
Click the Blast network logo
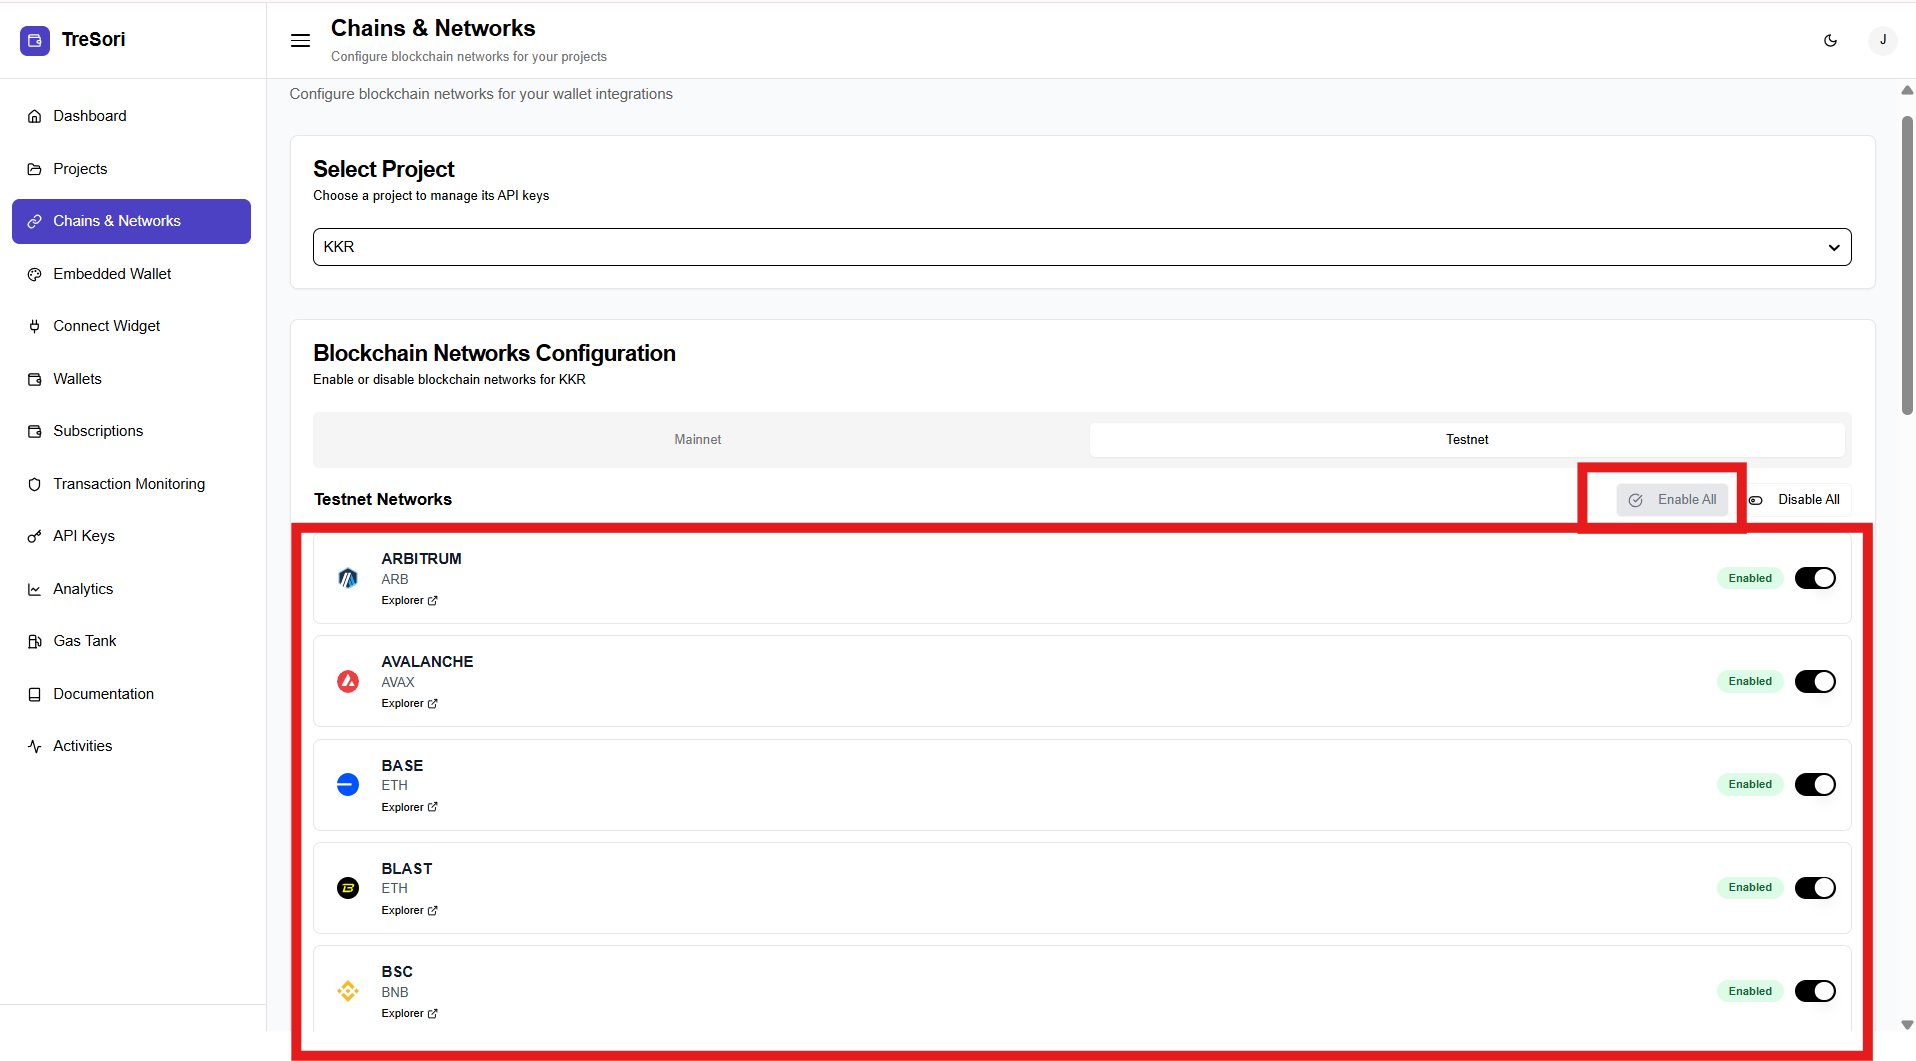click(x=348, y=888)
